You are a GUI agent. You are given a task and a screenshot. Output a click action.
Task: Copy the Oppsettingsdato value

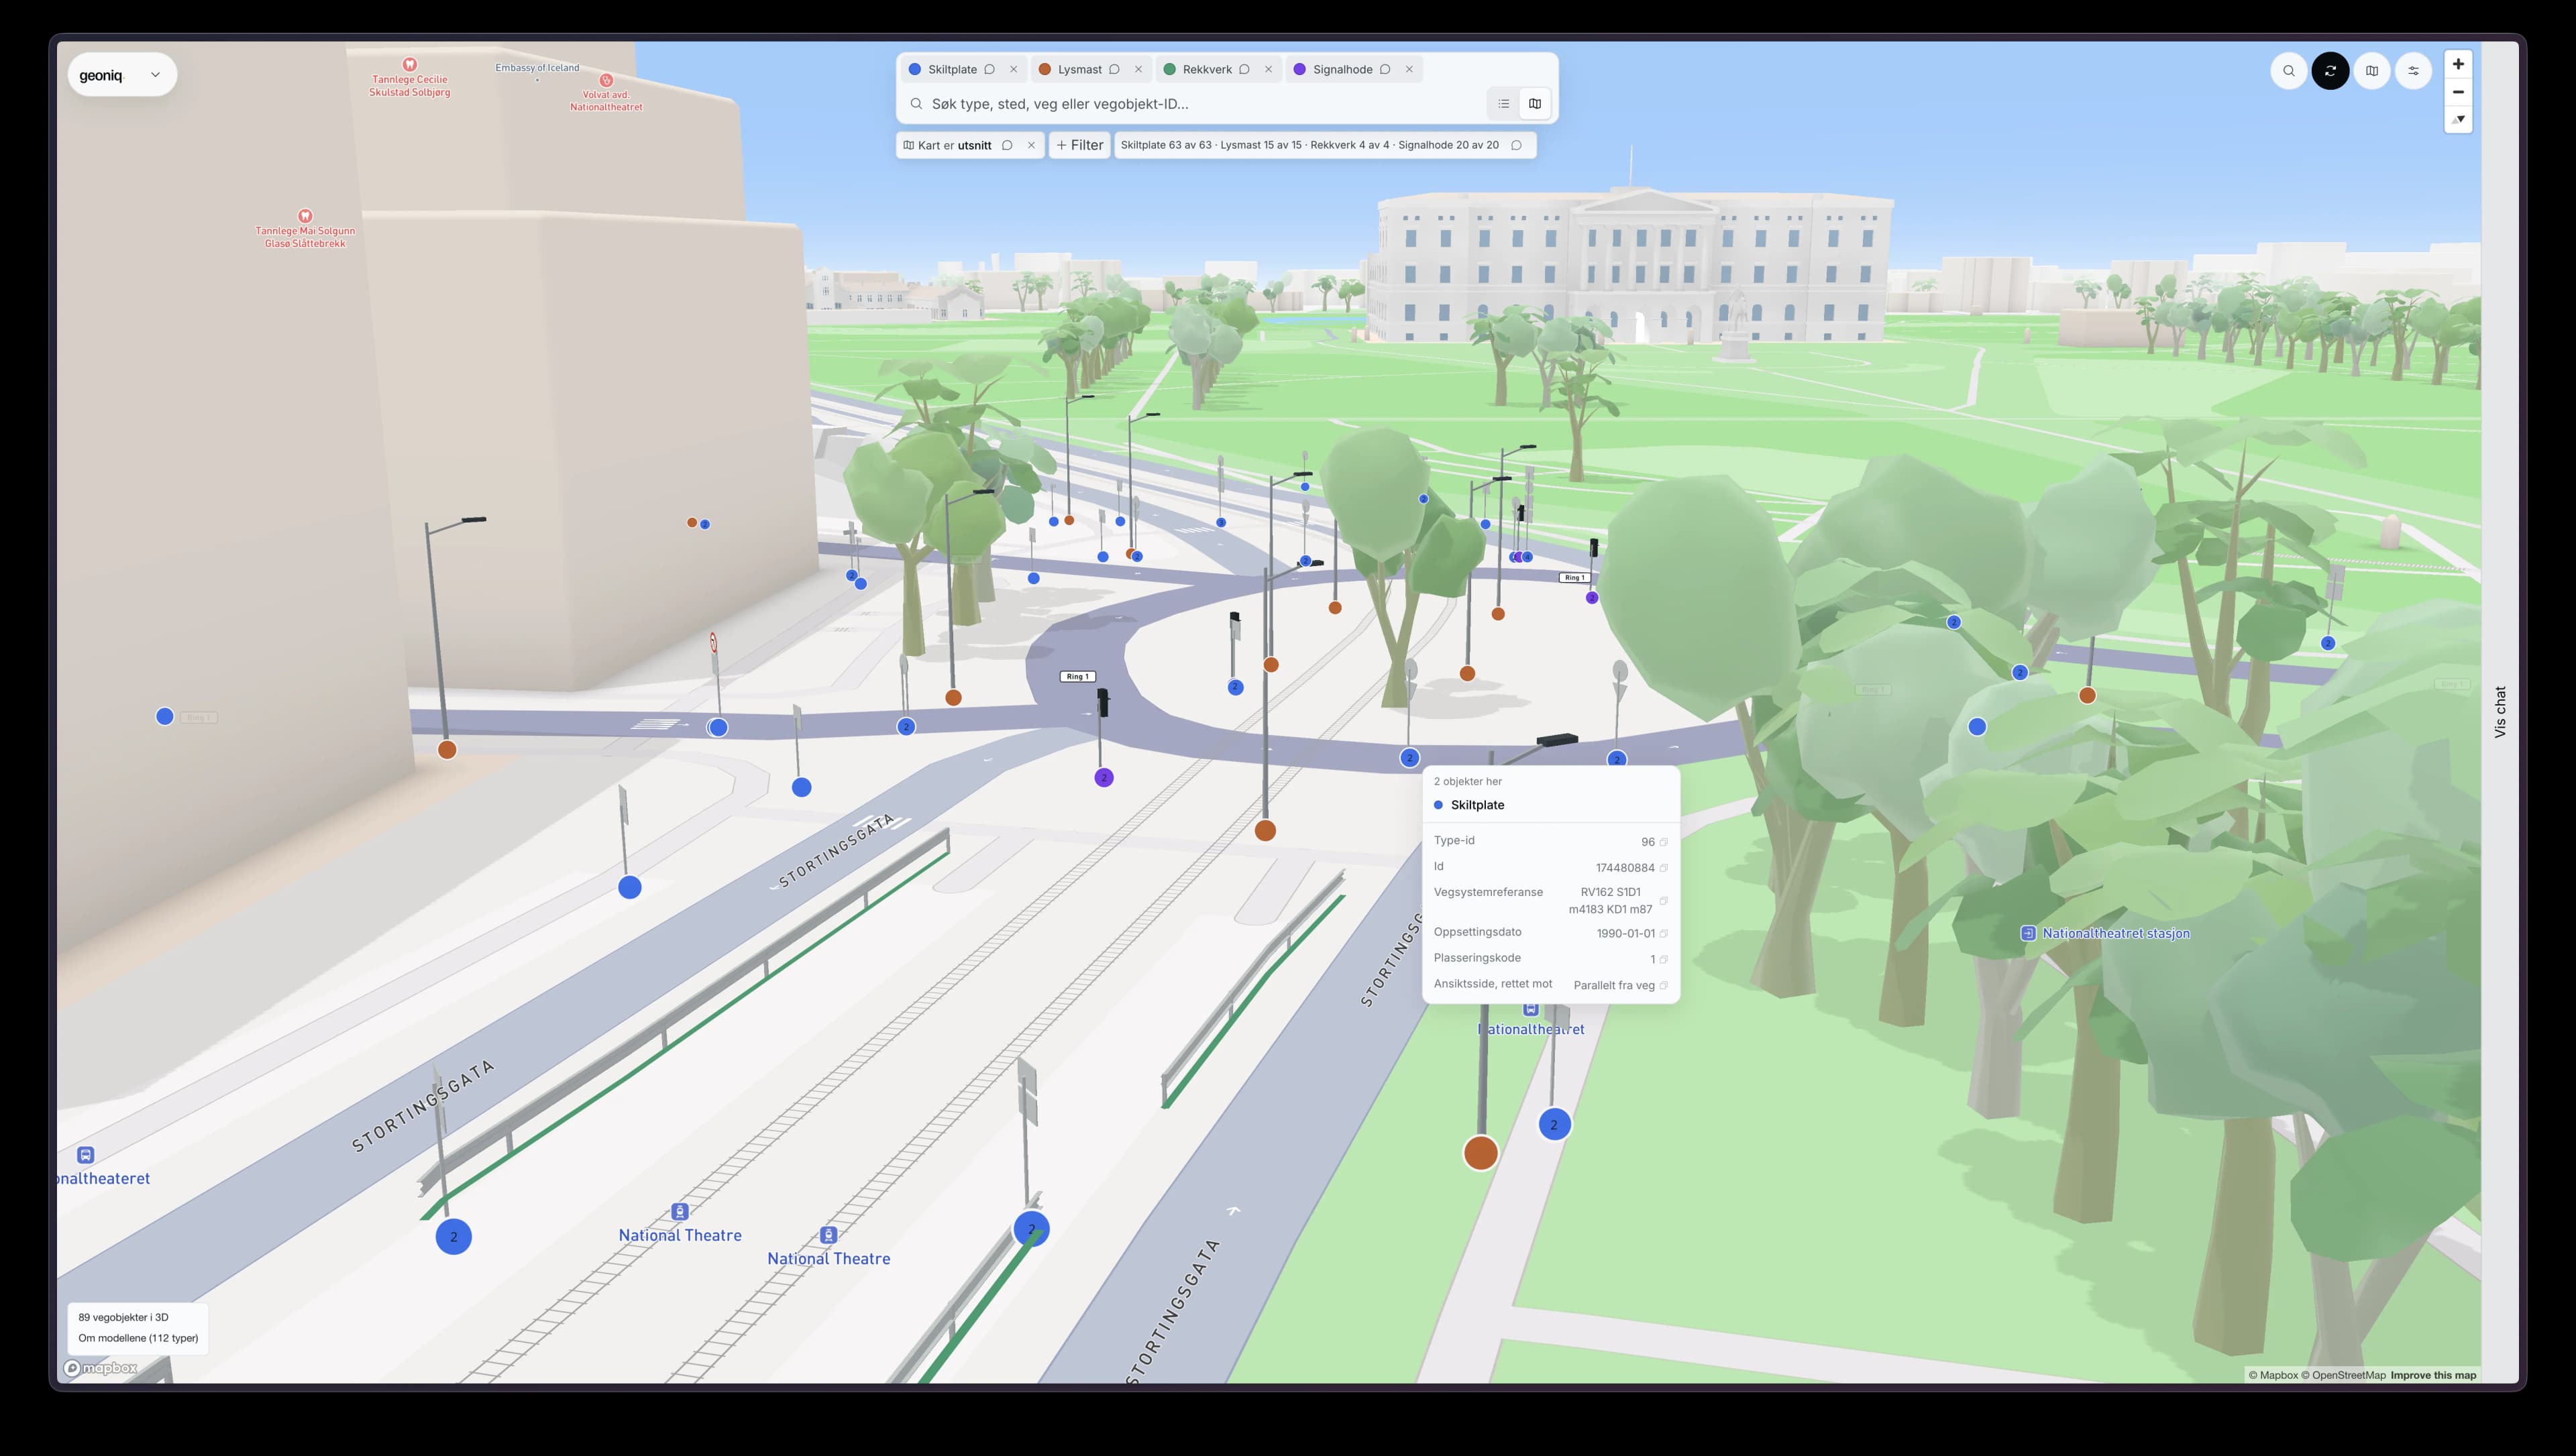coord(1664,933)
